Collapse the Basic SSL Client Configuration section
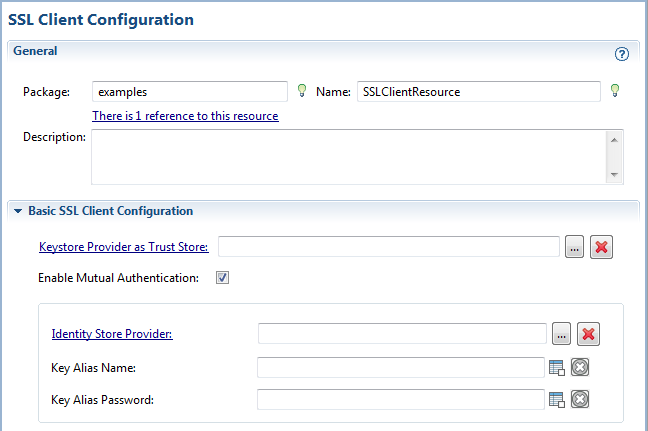Viewport: 648px width, 431px height. [18, 211]
